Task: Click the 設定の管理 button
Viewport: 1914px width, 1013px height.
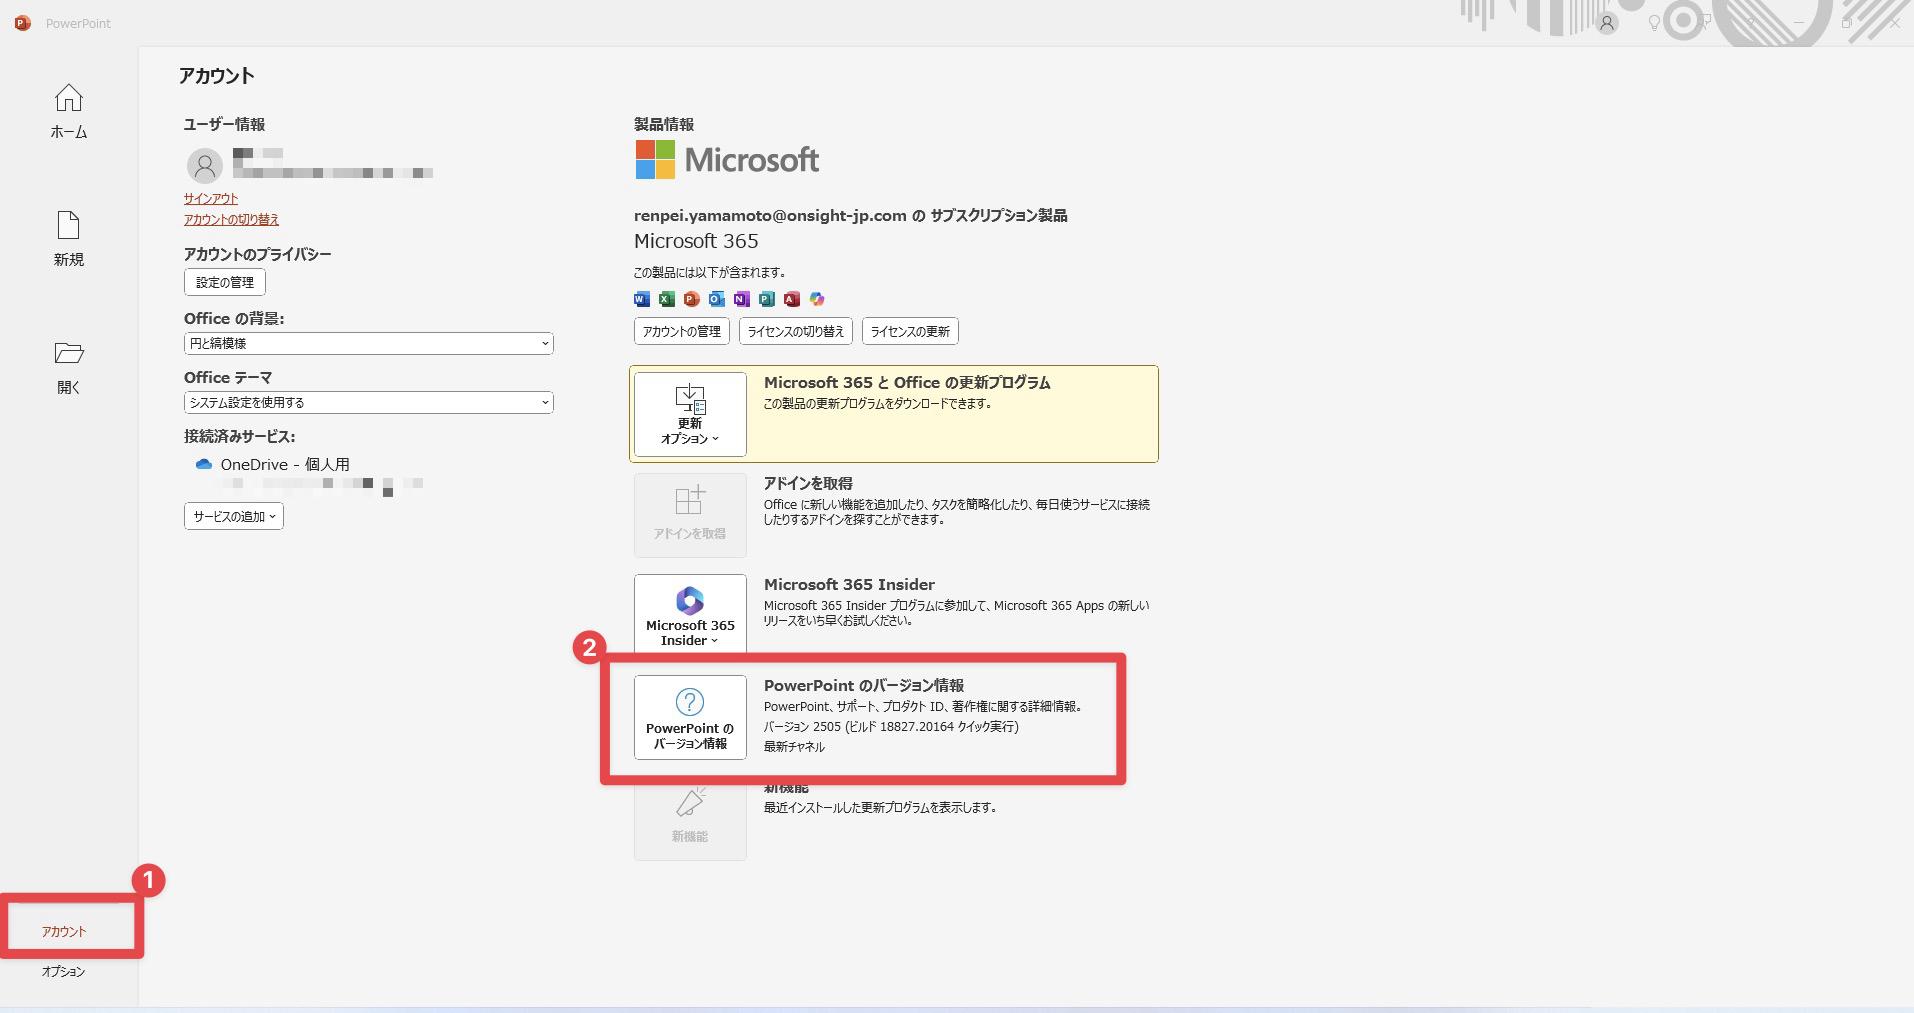Action: point(225,282)
